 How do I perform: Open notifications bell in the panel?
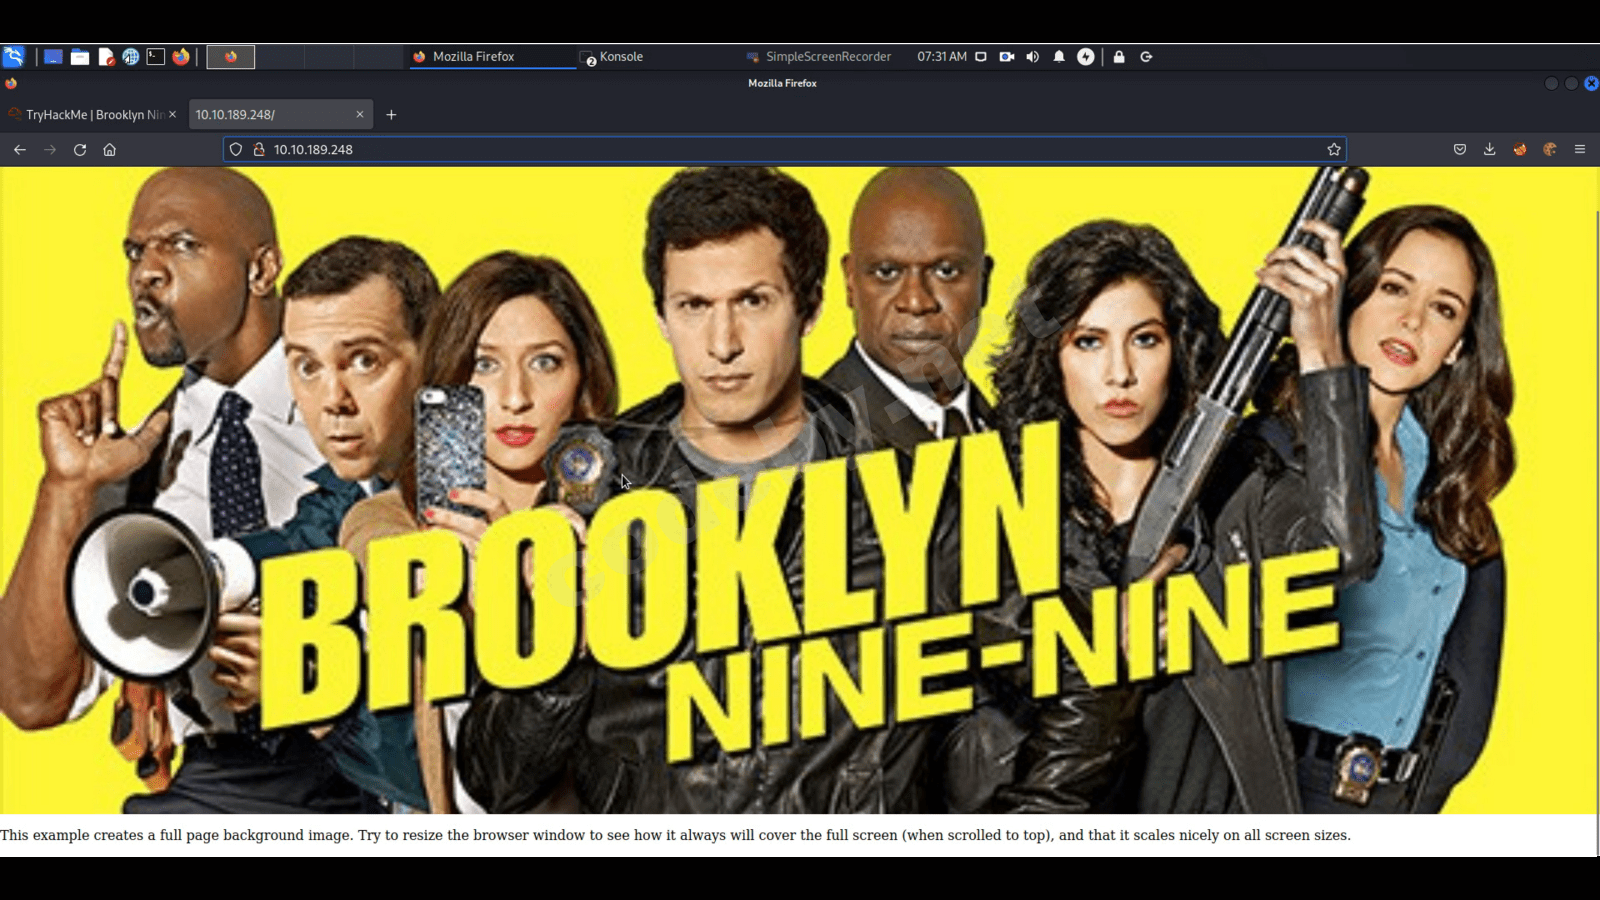[1059, 57]
